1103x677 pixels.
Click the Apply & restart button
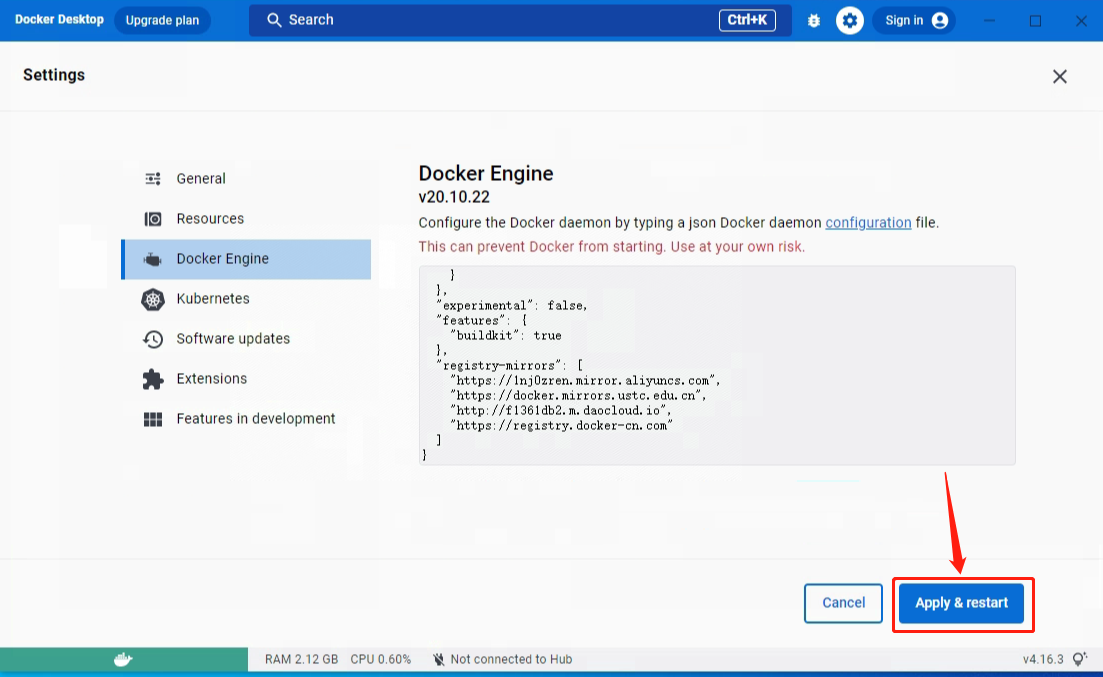click(x=962, y=603)
